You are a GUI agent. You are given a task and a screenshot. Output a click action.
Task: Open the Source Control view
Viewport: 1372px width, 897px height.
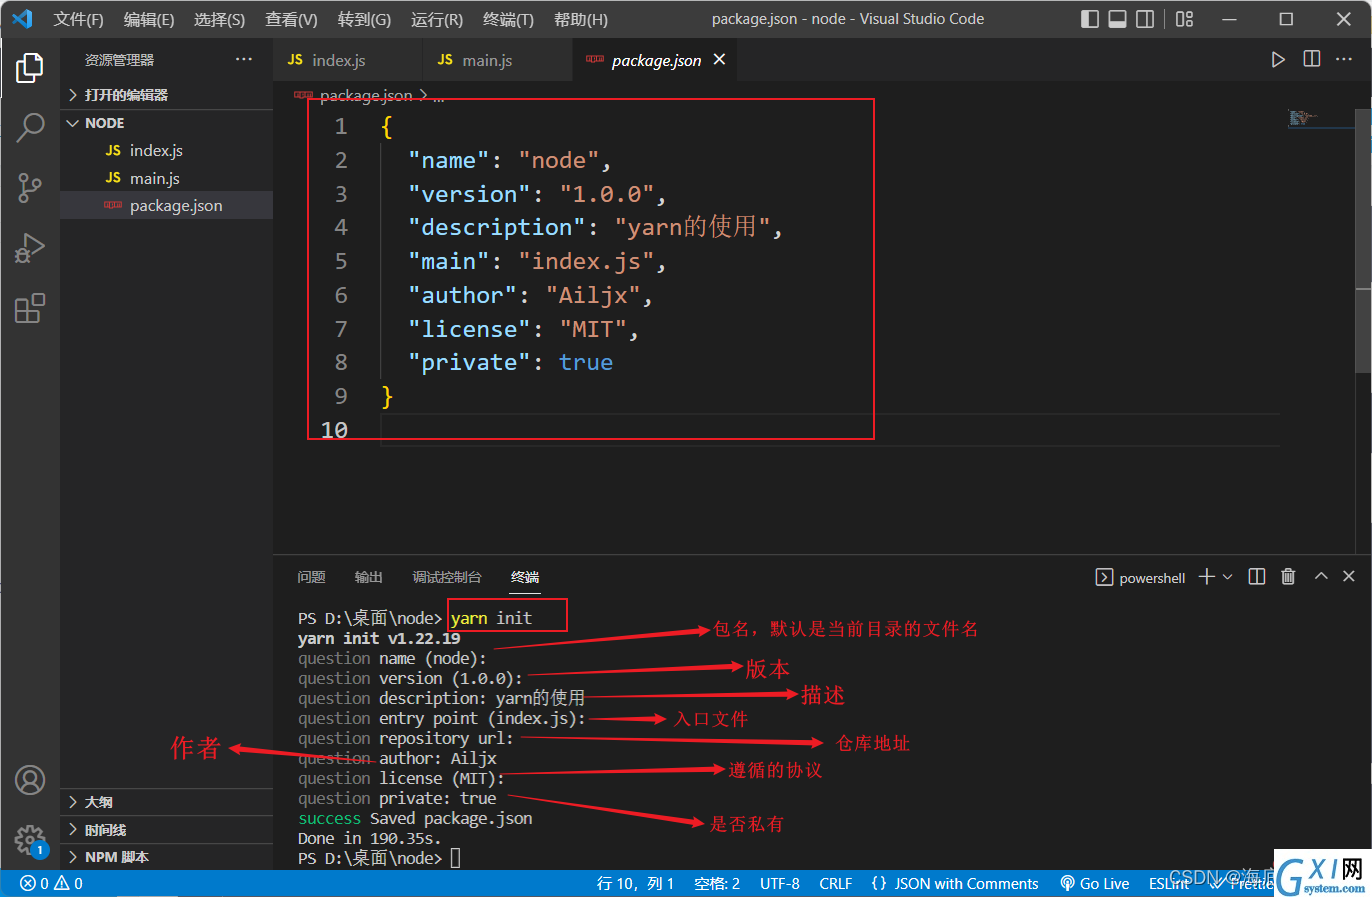coord(30,187)
